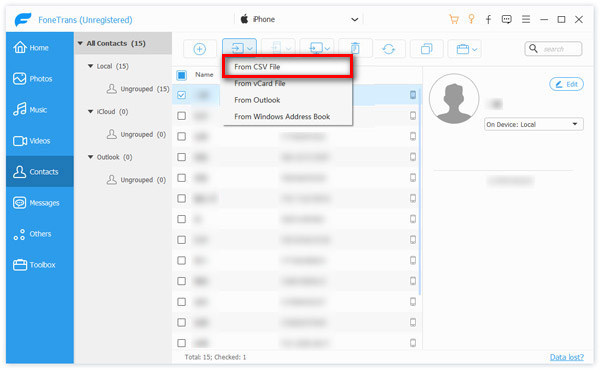This screenshot has height=370, width=600.
Task: Click the contact avatar picture
Action: (454, 99)
